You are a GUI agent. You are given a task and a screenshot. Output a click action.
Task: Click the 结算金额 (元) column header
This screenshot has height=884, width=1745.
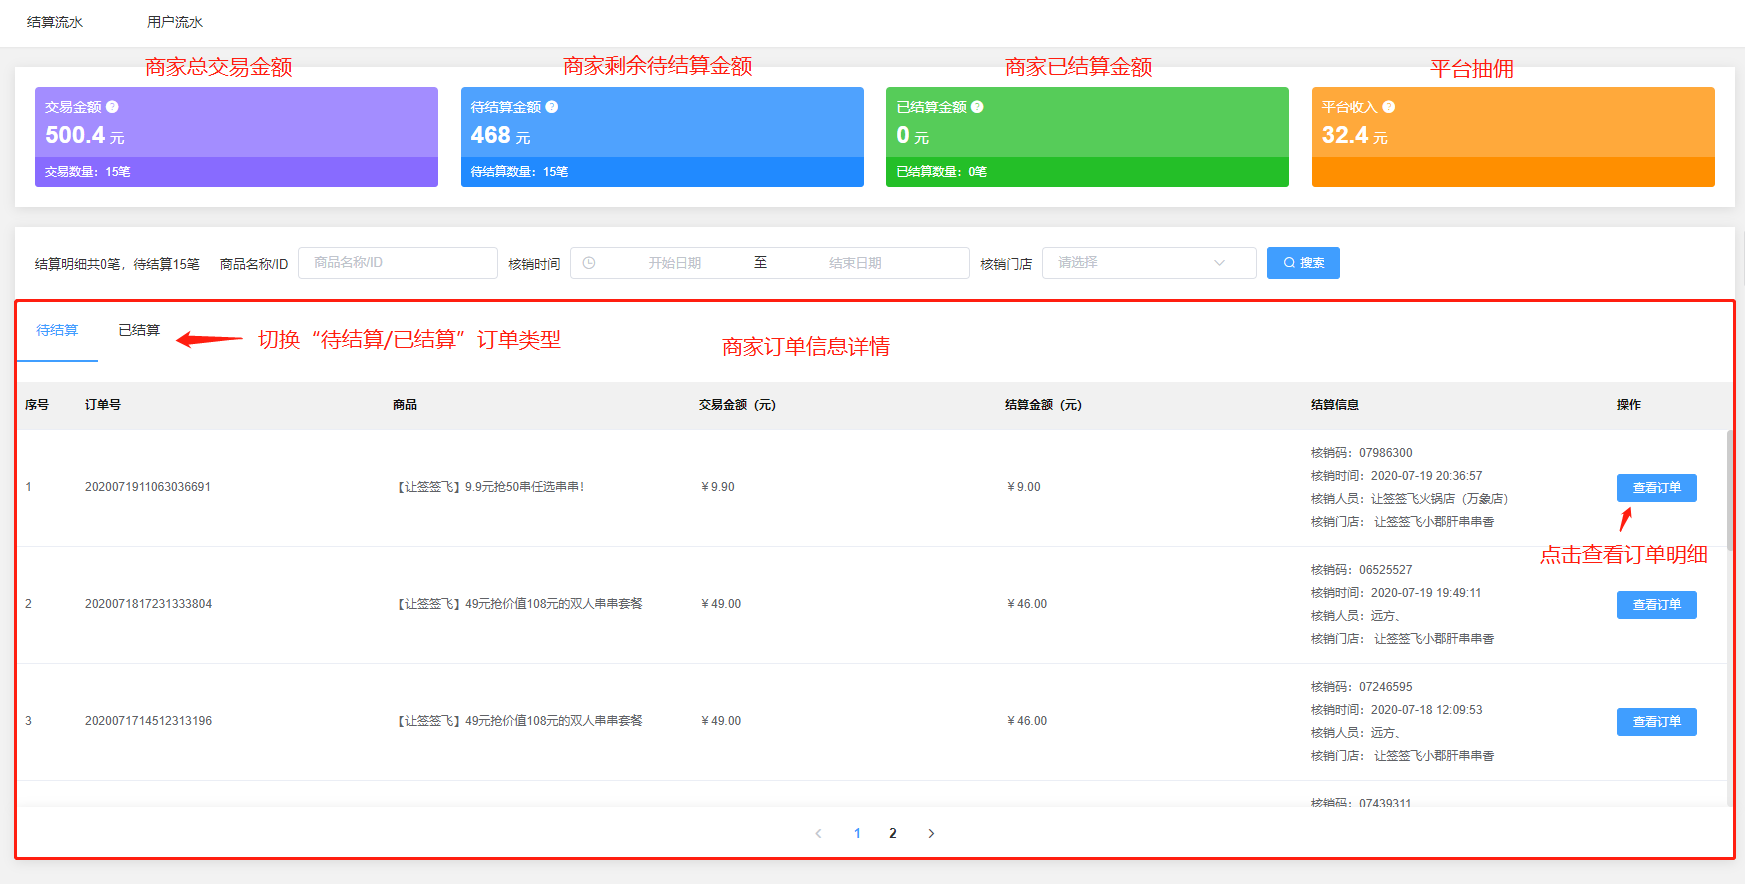coord(1043,405)
